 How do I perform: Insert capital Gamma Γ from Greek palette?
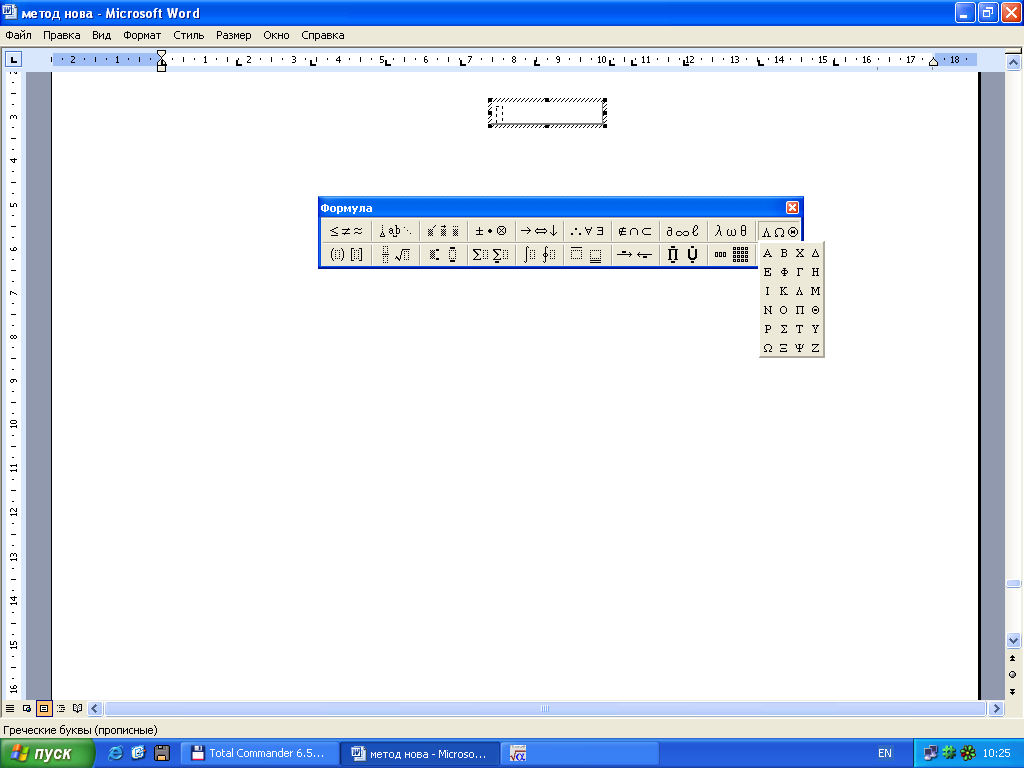[x=799, y=272]
